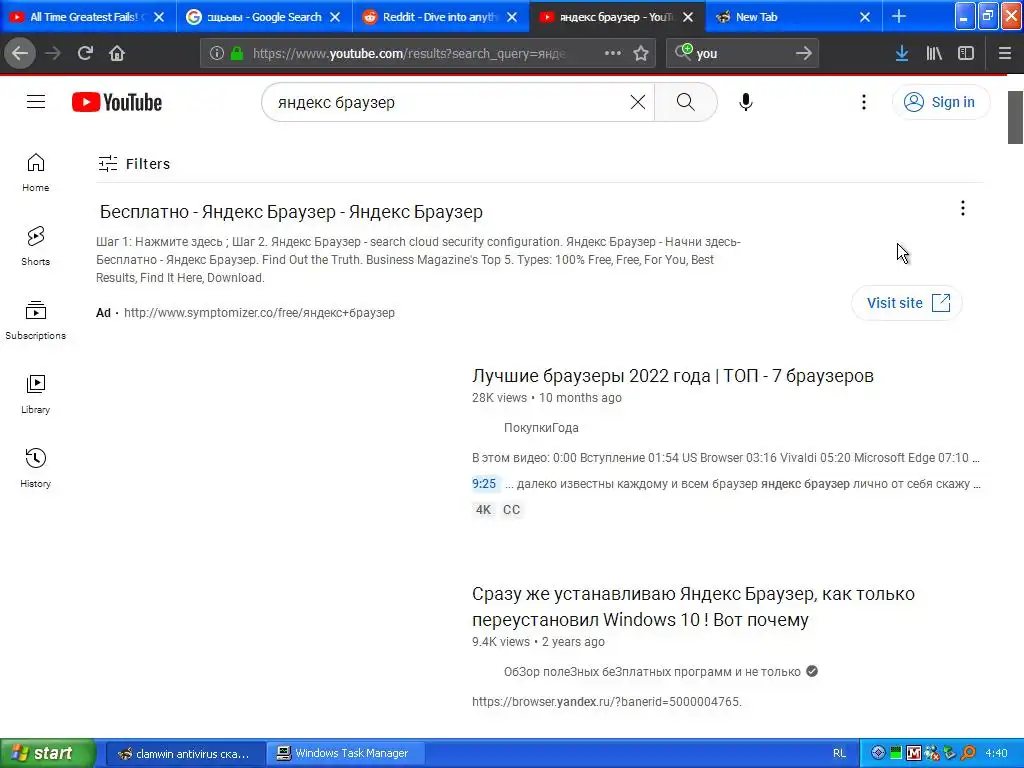
Task: Click the '28K views' text
Action: pos(500,398)
